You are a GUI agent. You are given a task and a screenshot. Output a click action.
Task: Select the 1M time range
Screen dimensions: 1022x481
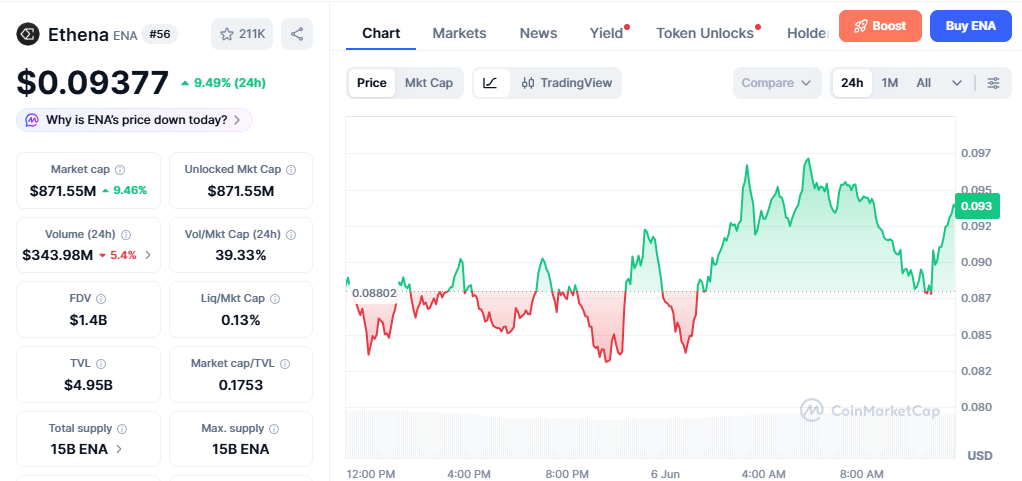tap(890, 83)
